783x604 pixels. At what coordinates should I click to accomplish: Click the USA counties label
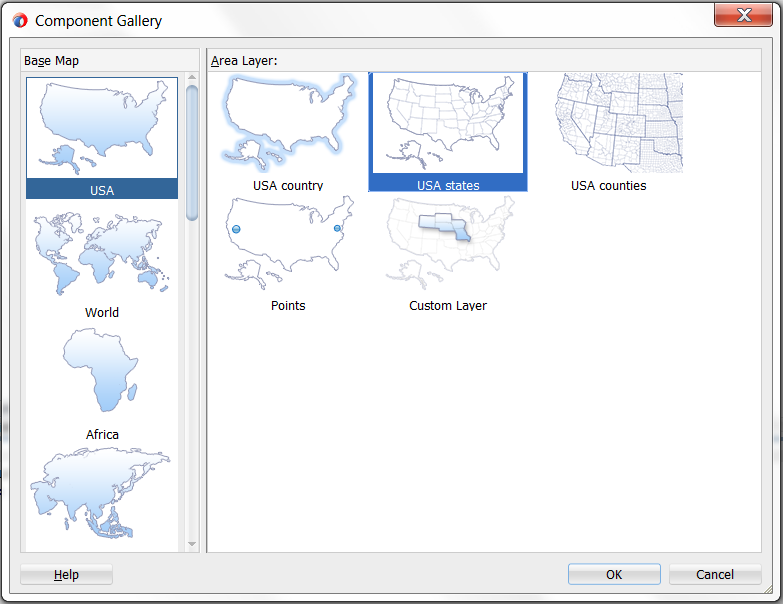point(608,186)
